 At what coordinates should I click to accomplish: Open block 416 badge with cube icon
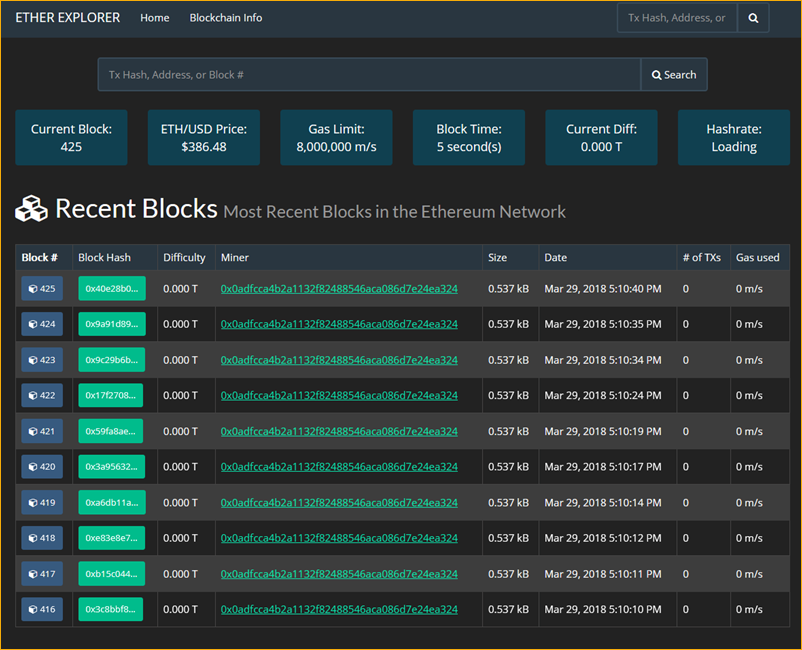pyautogui.click(x=42, y=609)
